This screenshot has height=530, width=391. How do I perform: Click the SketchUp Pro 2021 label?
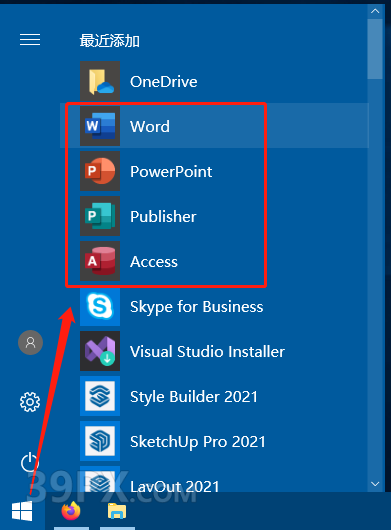point(198,442)
